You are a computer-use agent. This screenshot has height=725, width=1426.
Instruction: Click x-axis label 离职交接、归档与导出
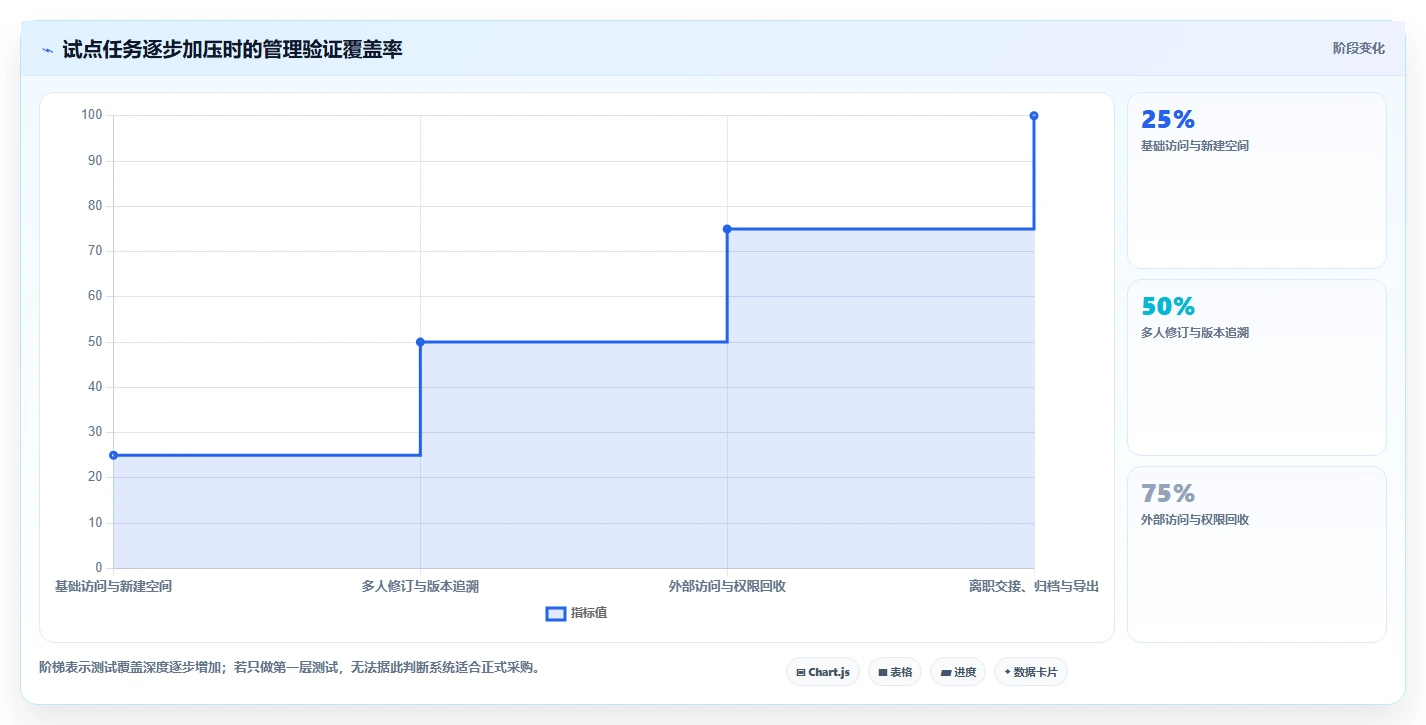(x=1034, y=587)
